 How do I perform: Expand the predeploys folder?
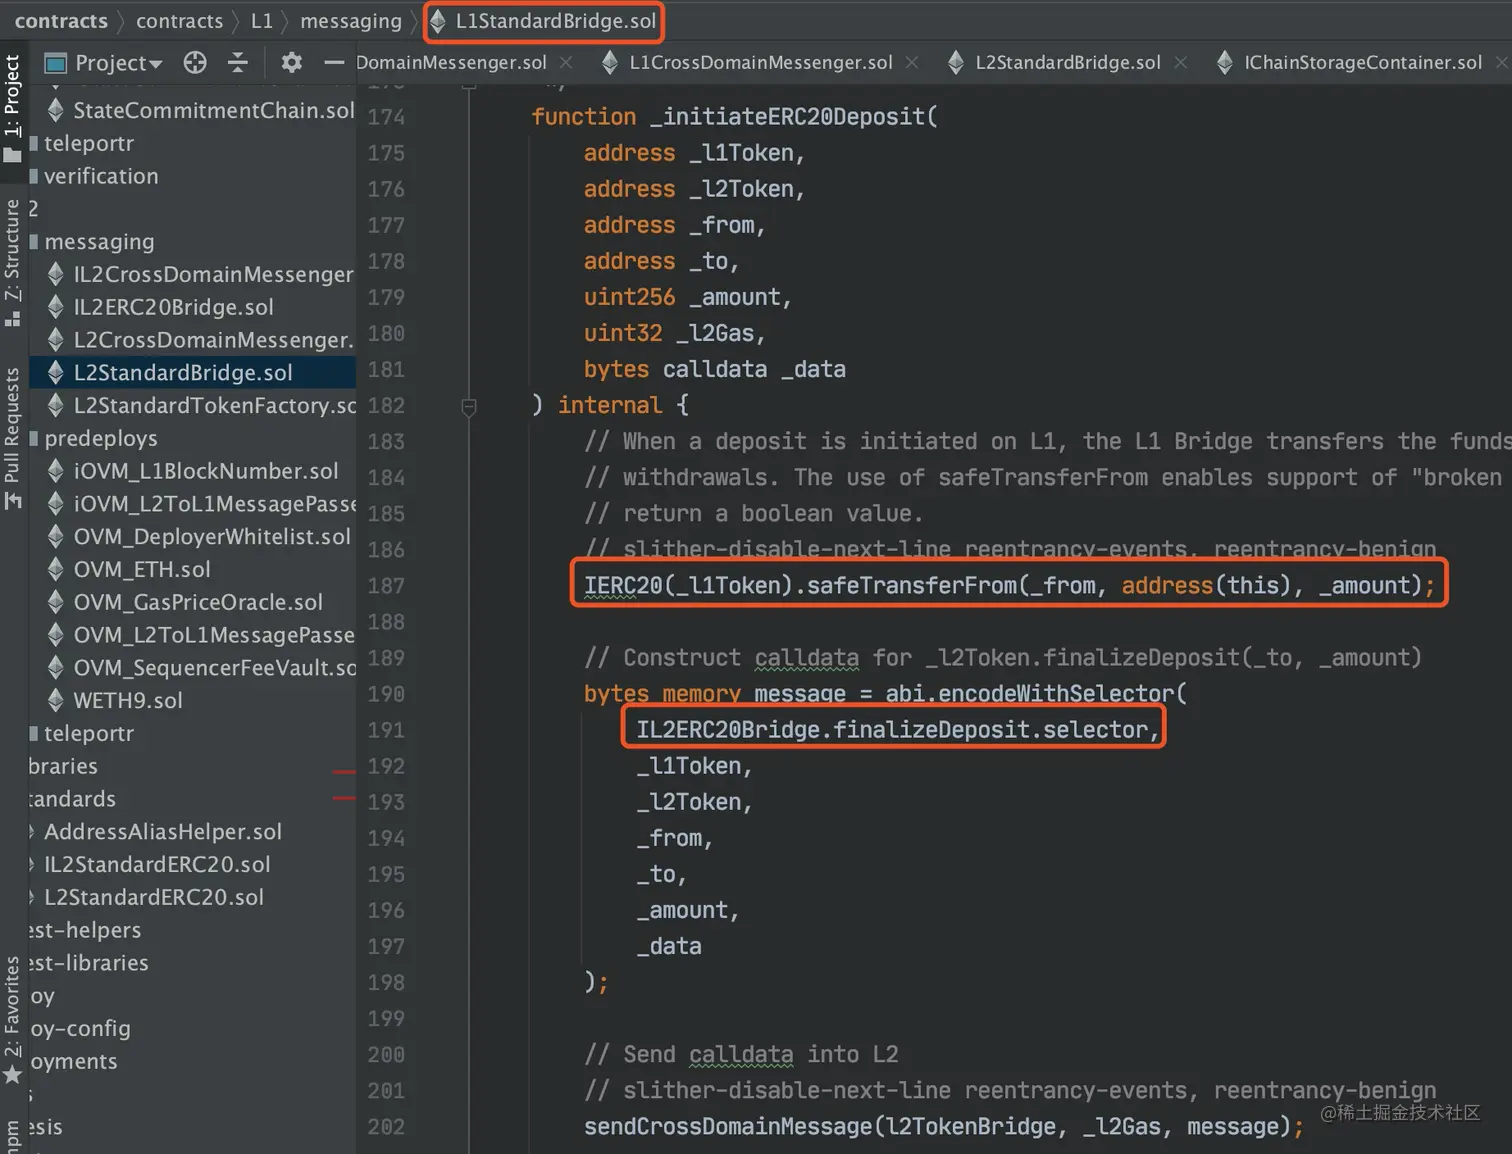coord(100,439)
